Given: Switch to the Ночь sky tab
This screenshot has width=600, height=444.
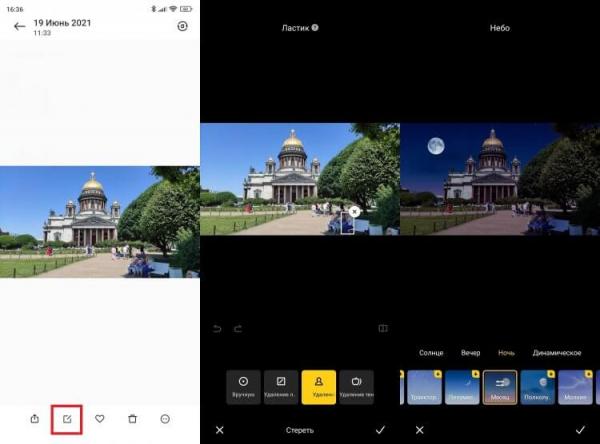Looking at the screenshot, I should [x=506, y=353].
